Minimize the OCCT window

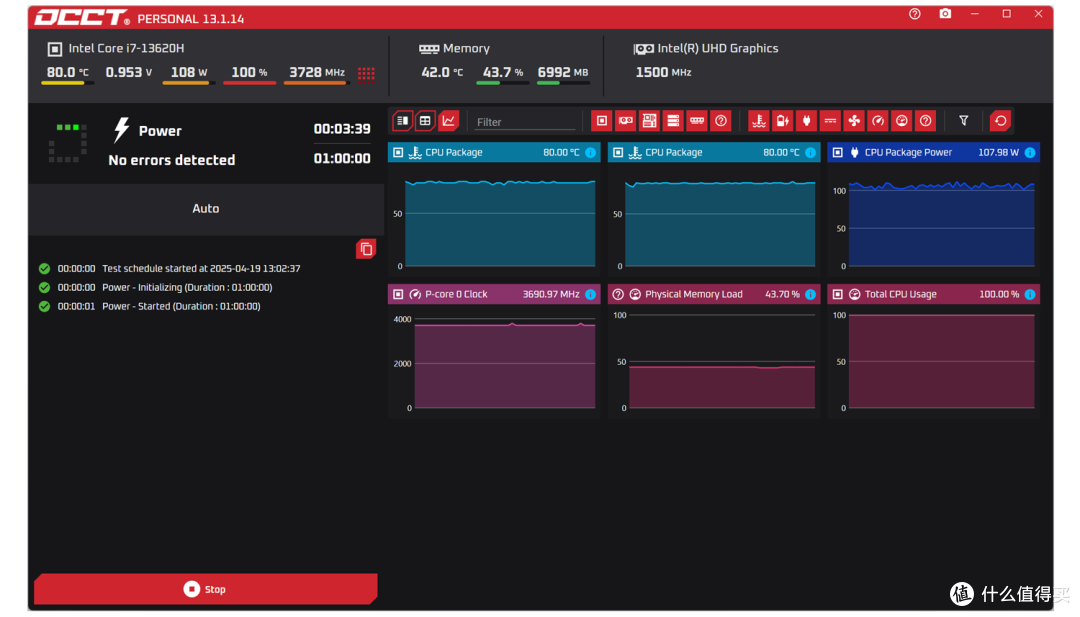[x=975, y=14]
